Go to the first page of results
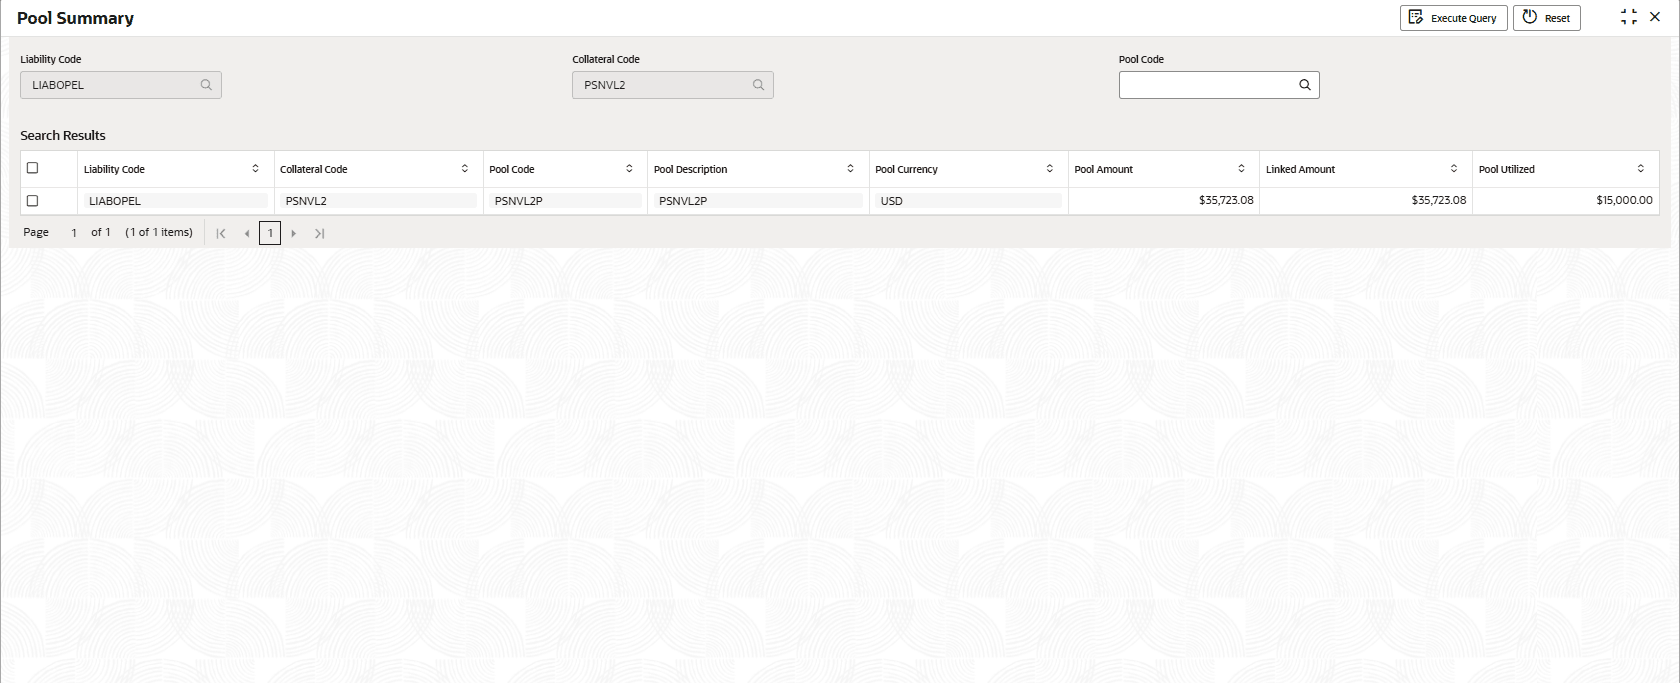The width and height of the screenshot is (1680, 683). (221, 234)
